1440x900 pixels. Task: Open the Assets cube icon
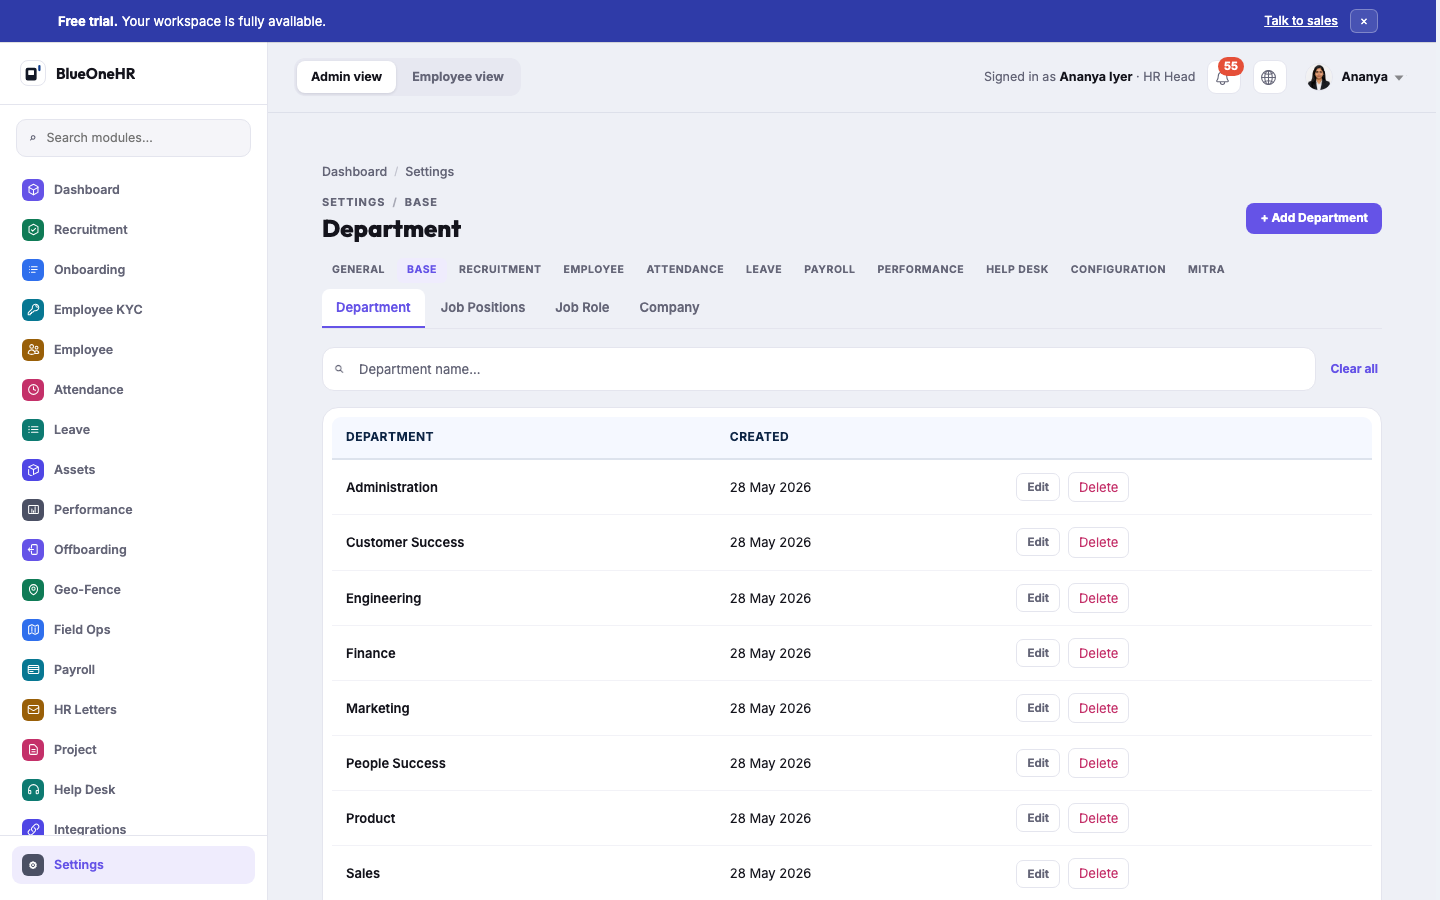click(33, 469)
